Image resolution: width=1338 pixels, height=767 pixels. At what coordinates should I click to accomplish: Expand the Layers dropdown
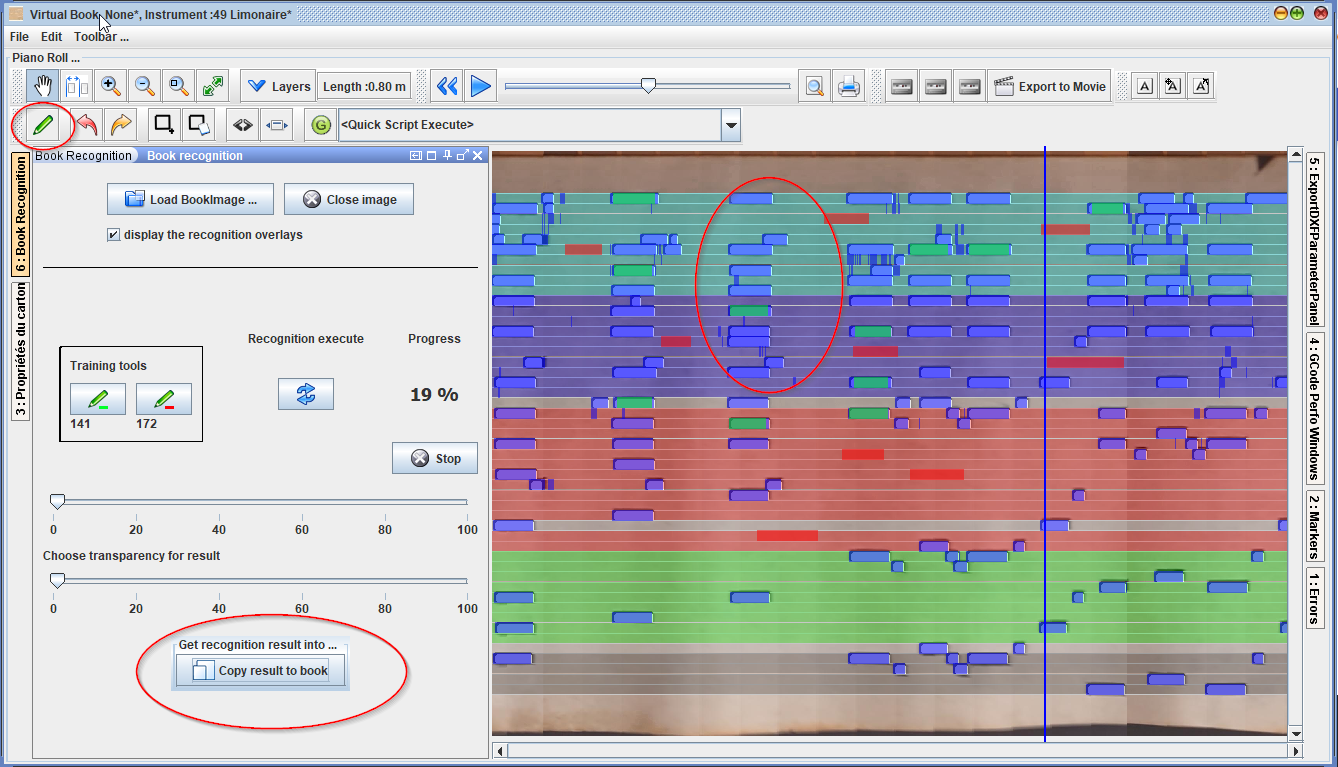pyautogui.click(x=278, y=87)
